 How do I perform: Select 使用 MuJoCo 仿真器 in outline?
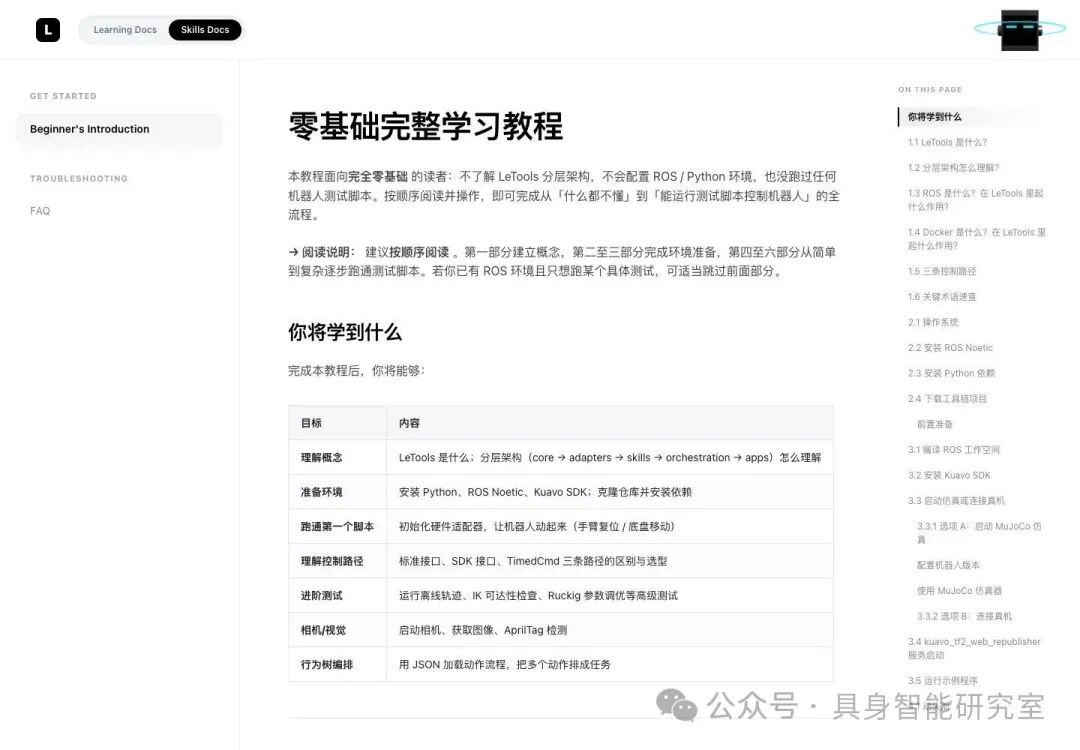coord(959,591)
